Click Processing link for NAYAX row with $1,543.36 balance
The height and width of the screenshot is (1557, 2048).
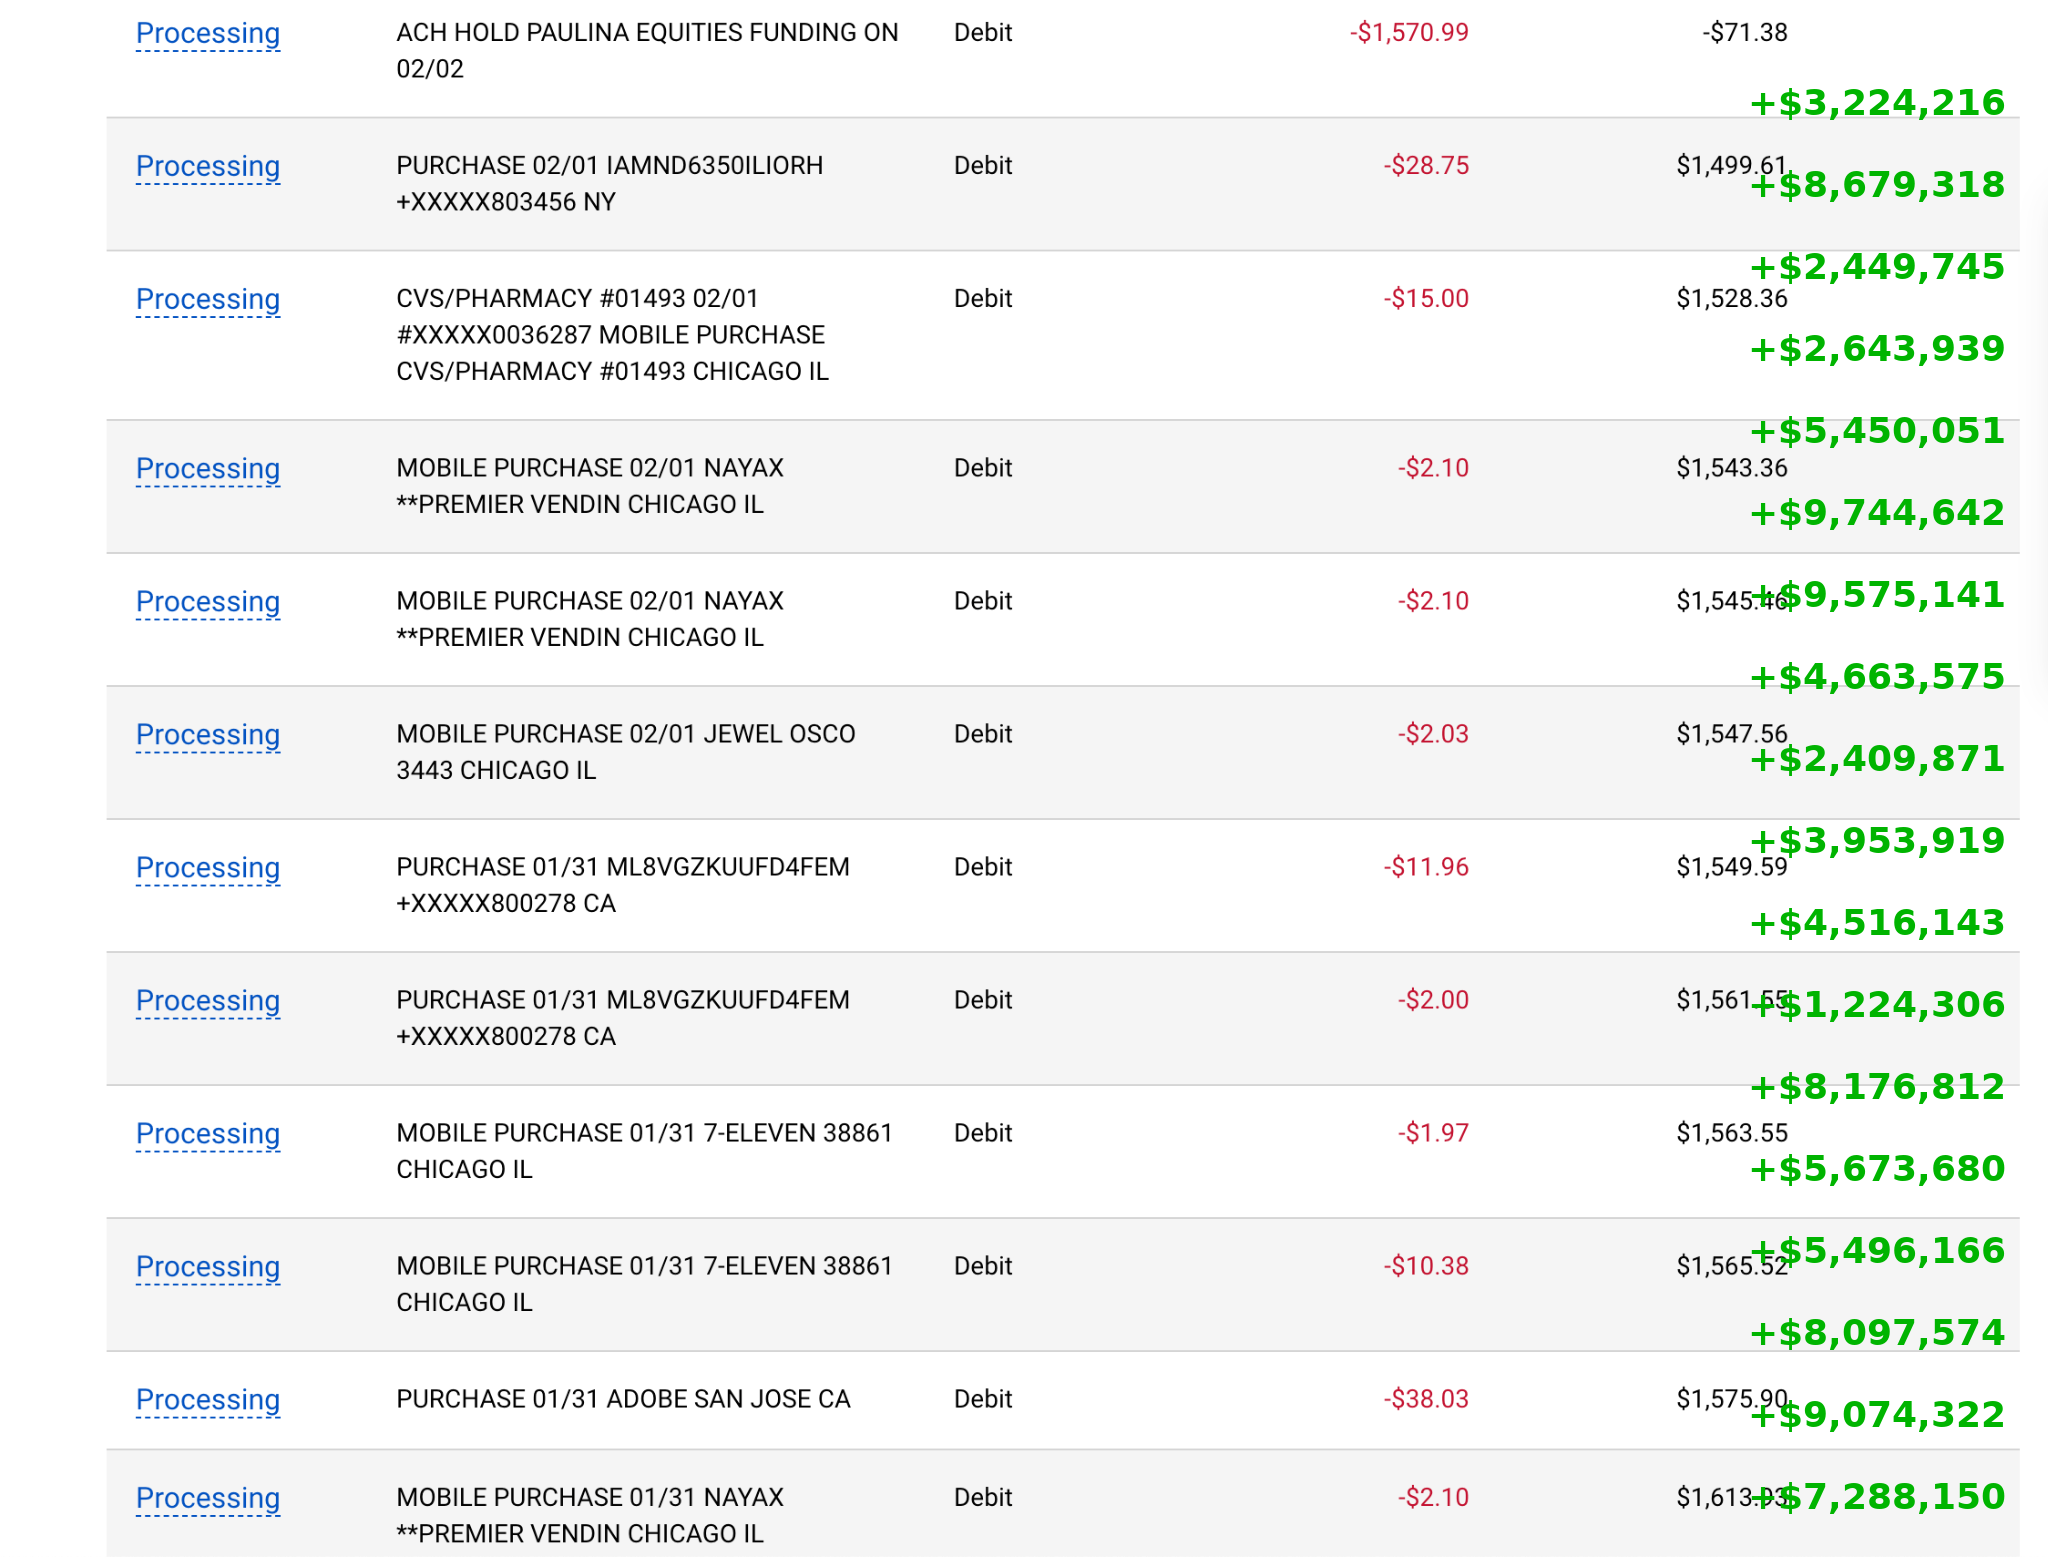pos(207,468)
